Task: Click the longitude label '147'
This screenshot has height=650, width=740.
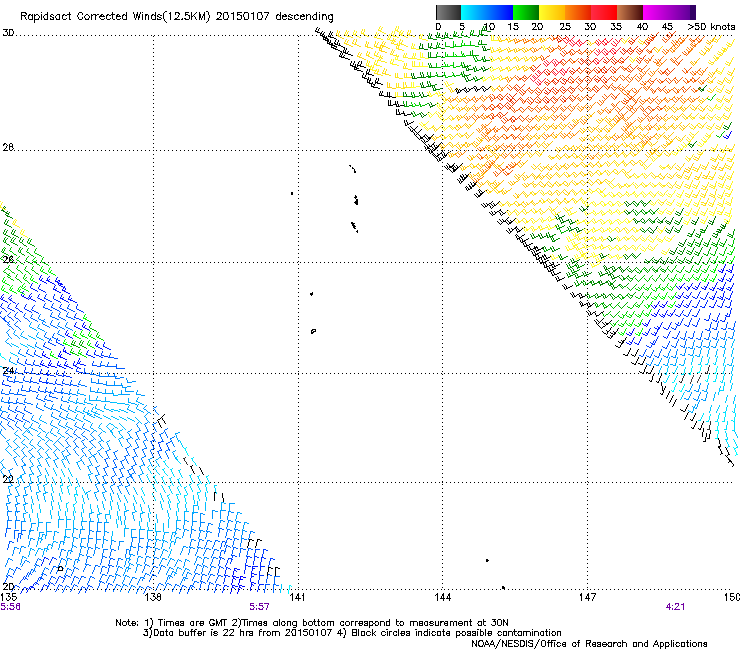Action: point(587,597)
